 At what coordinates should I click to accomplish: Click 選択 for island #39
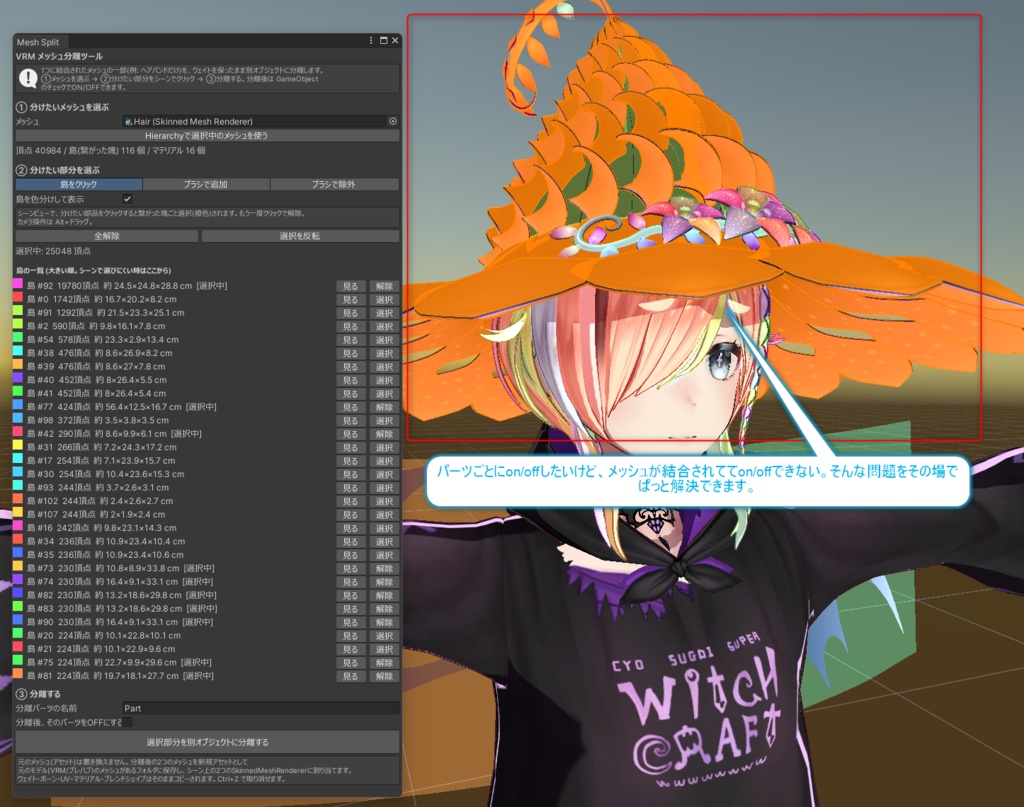(x=384, y=367)
